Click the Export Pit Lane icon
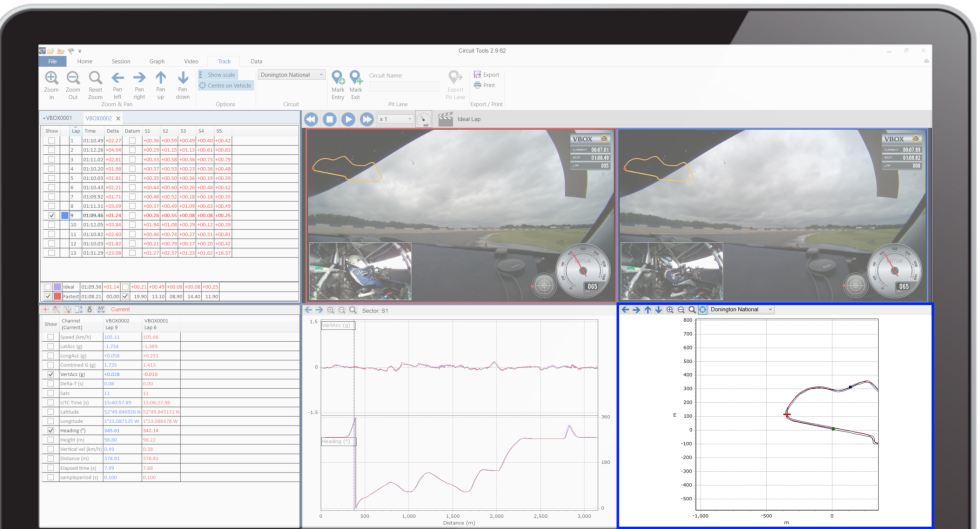 pos(455,78)
